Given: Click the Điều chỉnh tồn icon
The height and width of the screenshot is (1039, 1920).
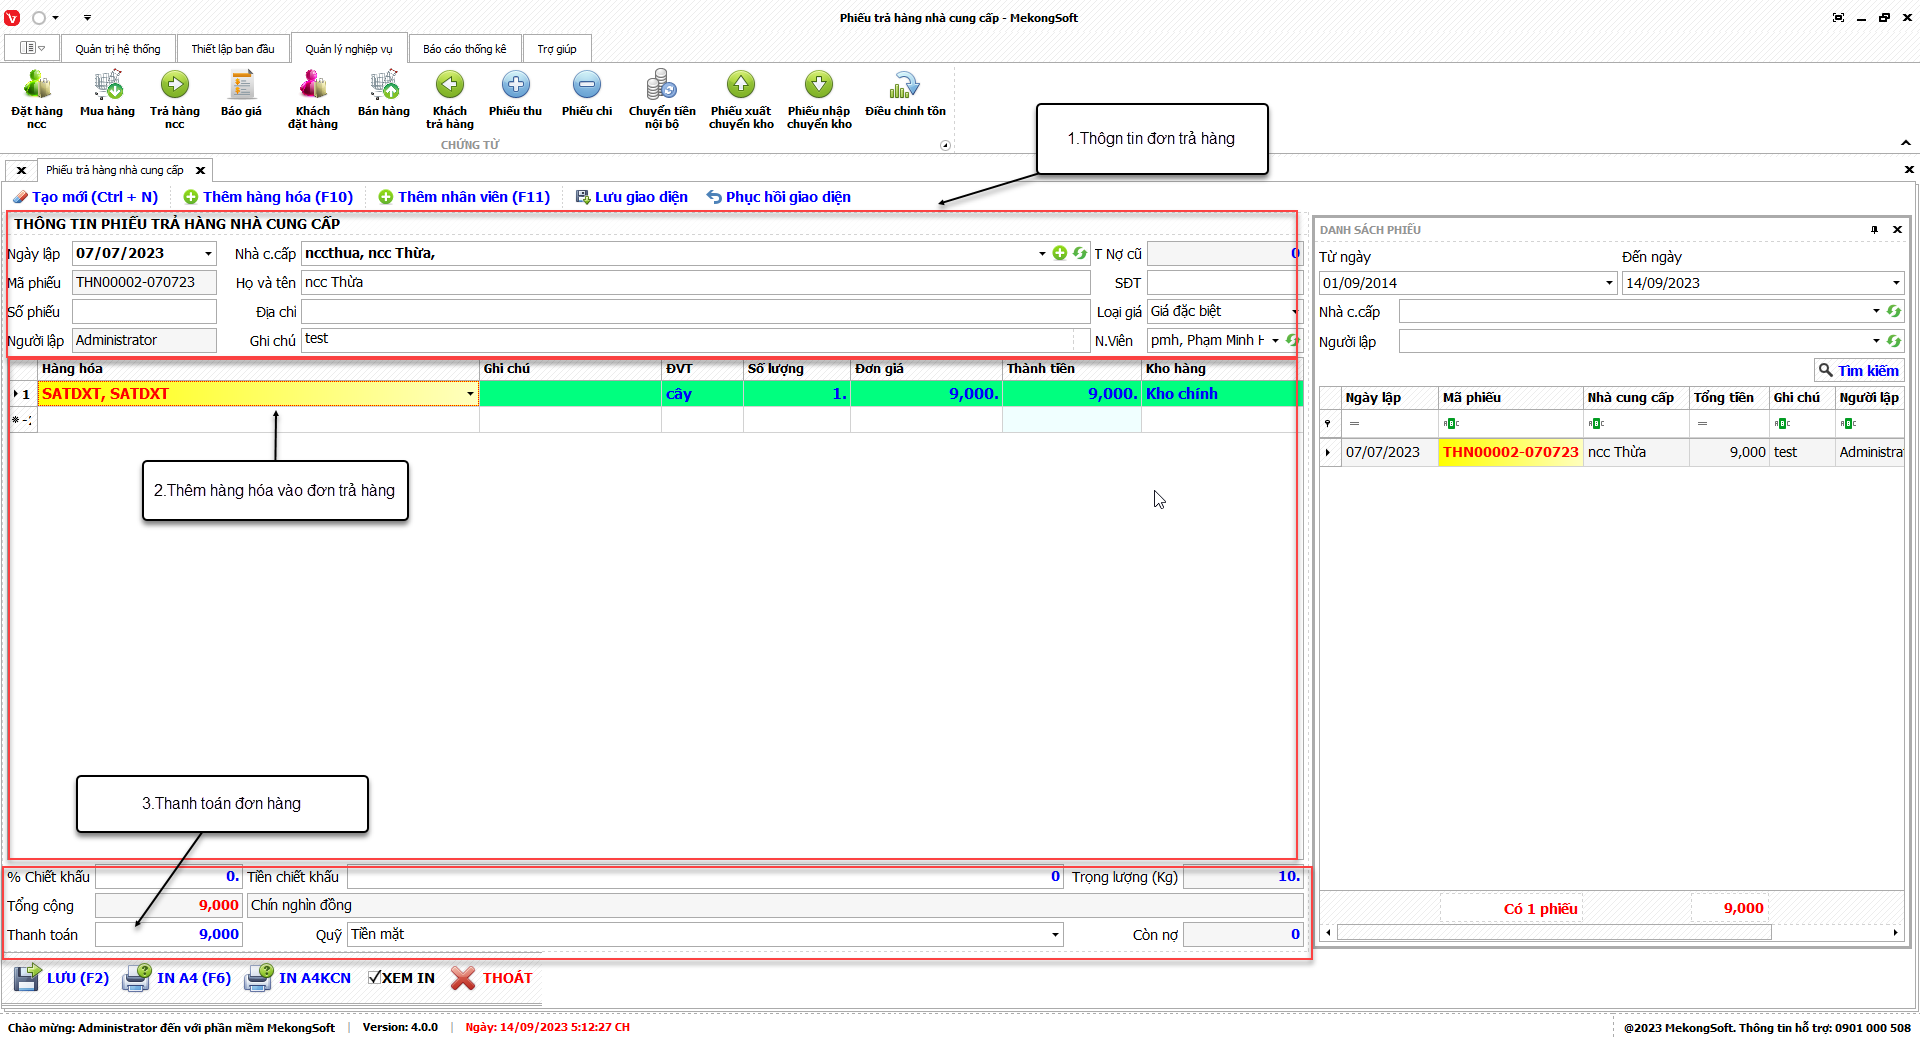Looking at the screenshot, I should coord(905,87).
